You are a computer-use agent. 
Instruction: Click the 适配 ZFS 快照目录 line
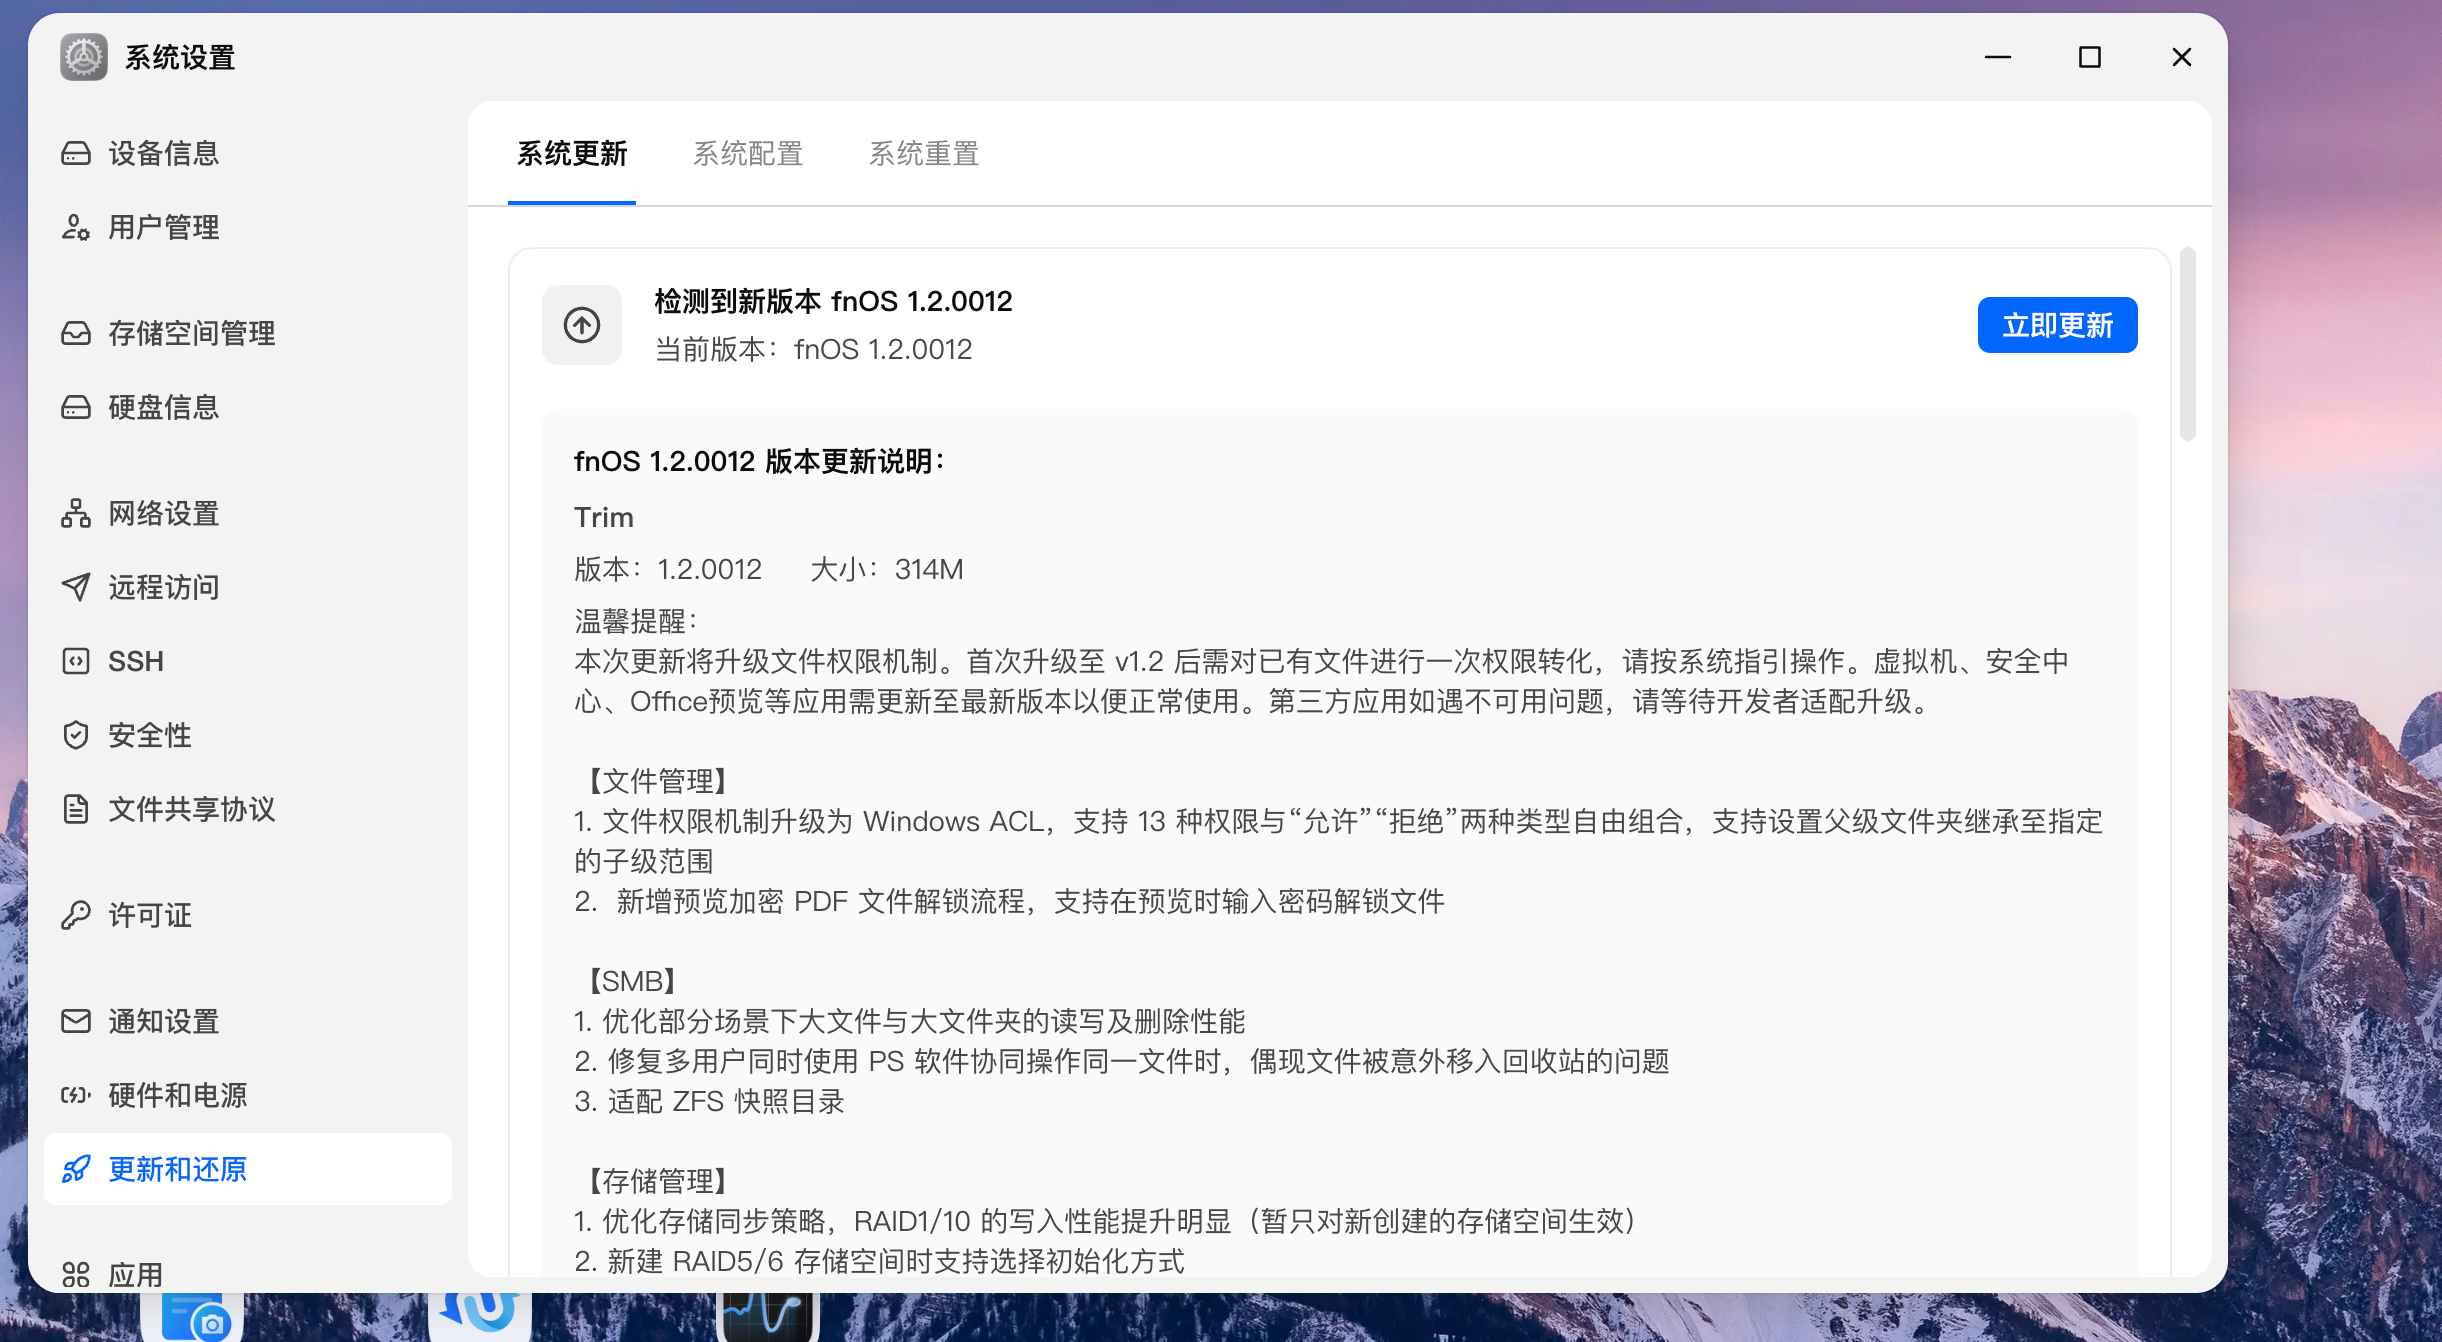(x=709, y=1101)
